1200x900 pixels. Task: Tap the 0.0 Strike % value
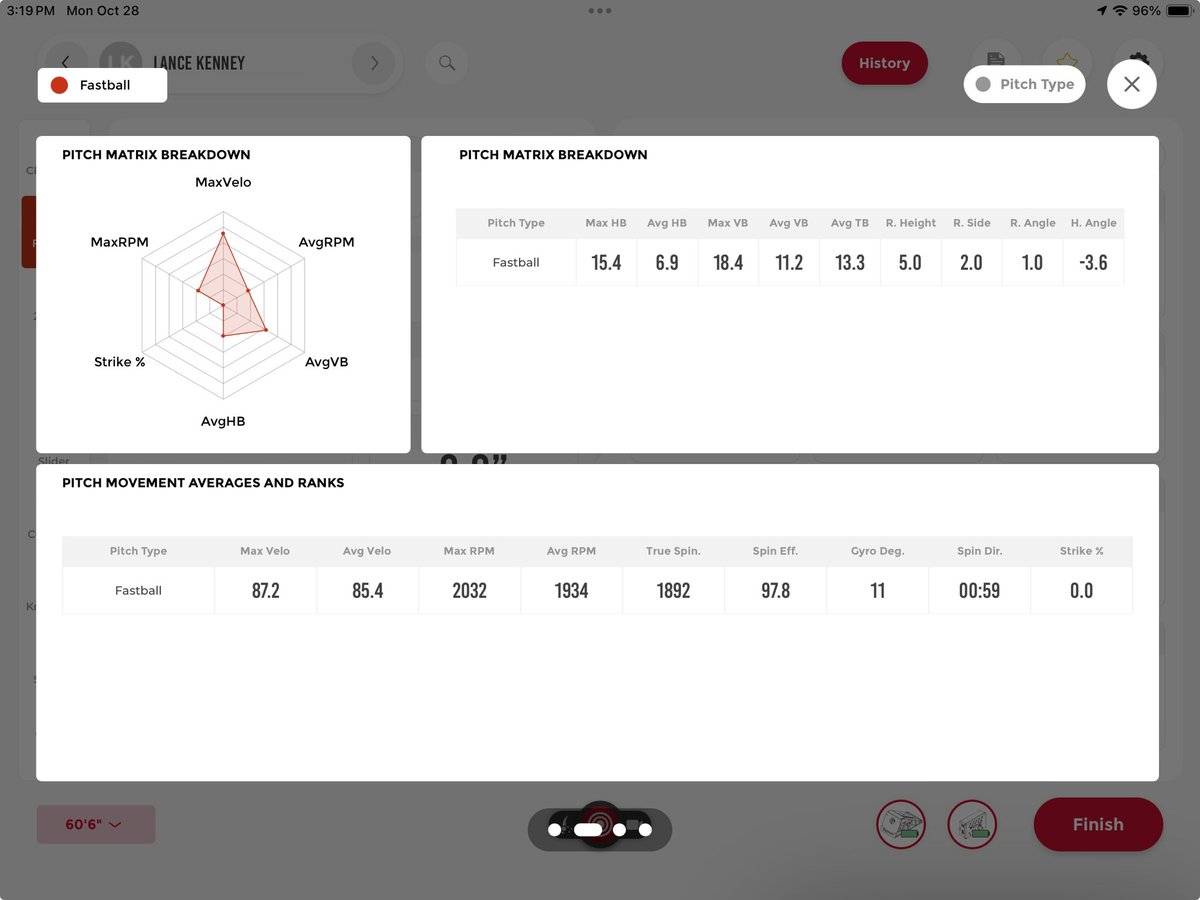pyautogui.click(x=1081, y=590)
